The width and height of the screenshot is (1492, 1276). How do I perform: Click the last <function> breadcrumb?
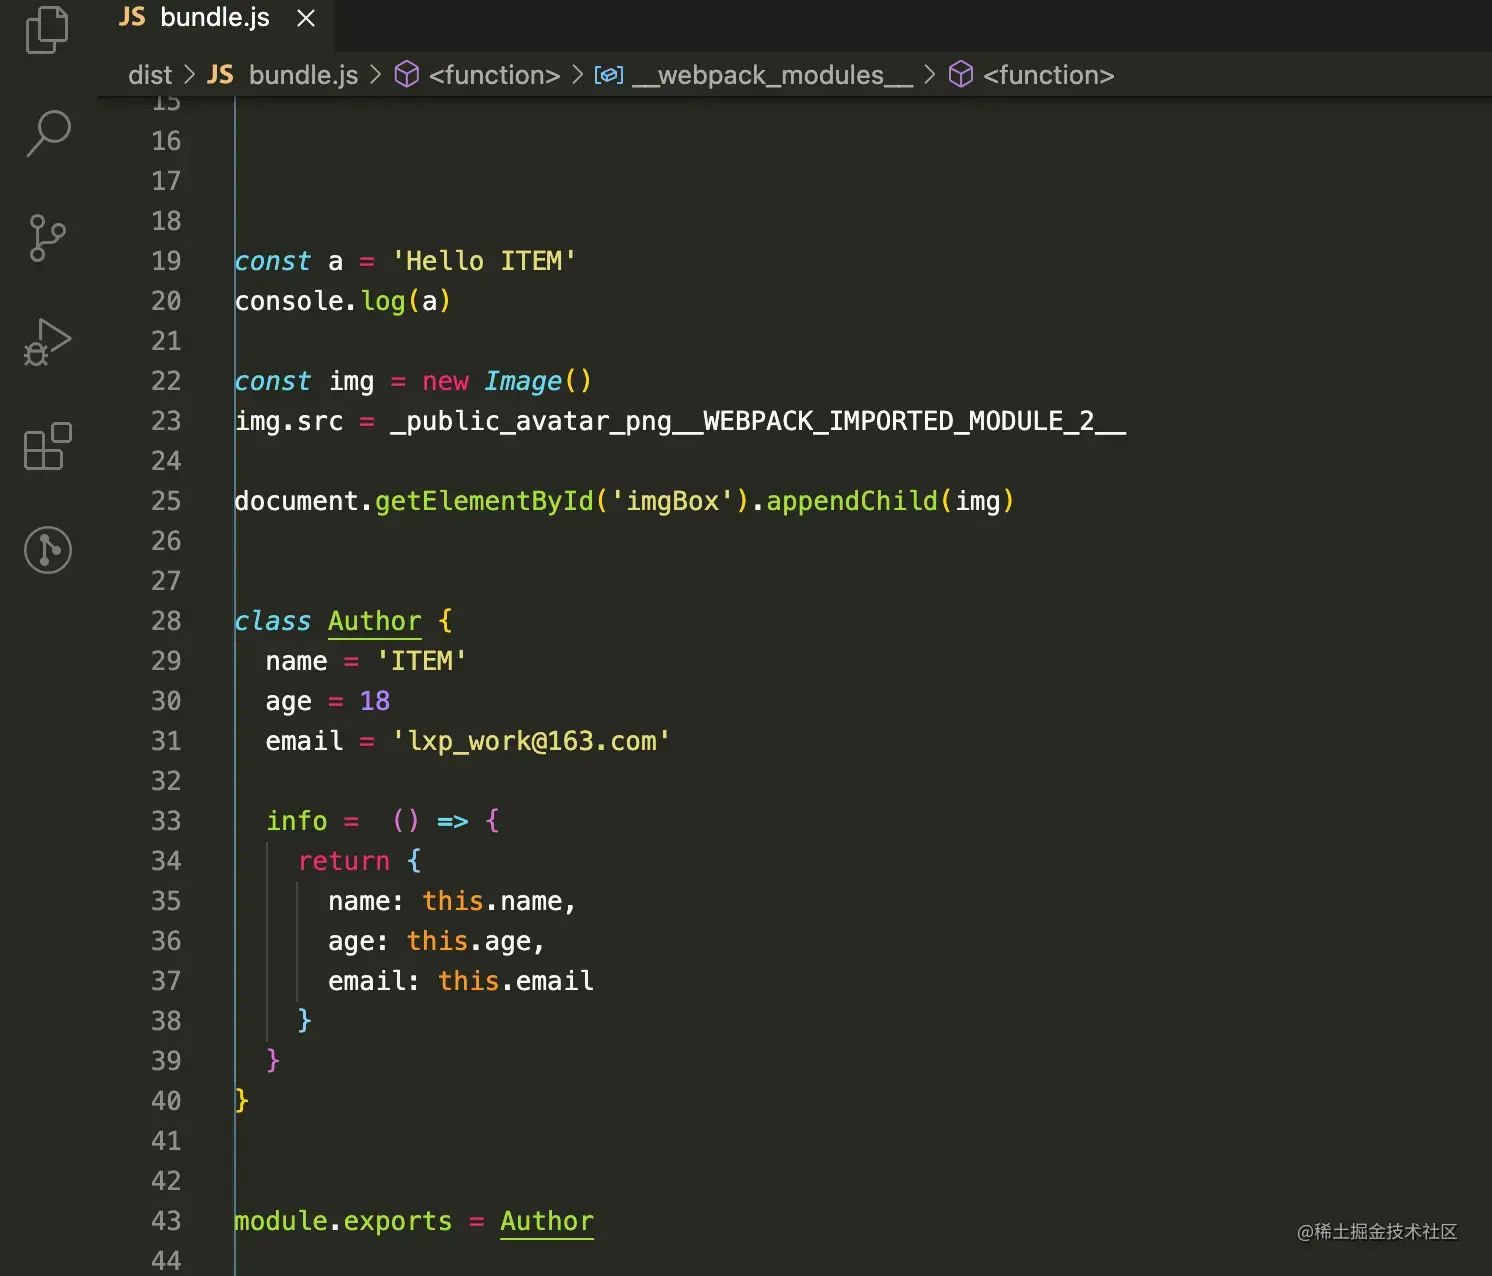pos(1048,75)
